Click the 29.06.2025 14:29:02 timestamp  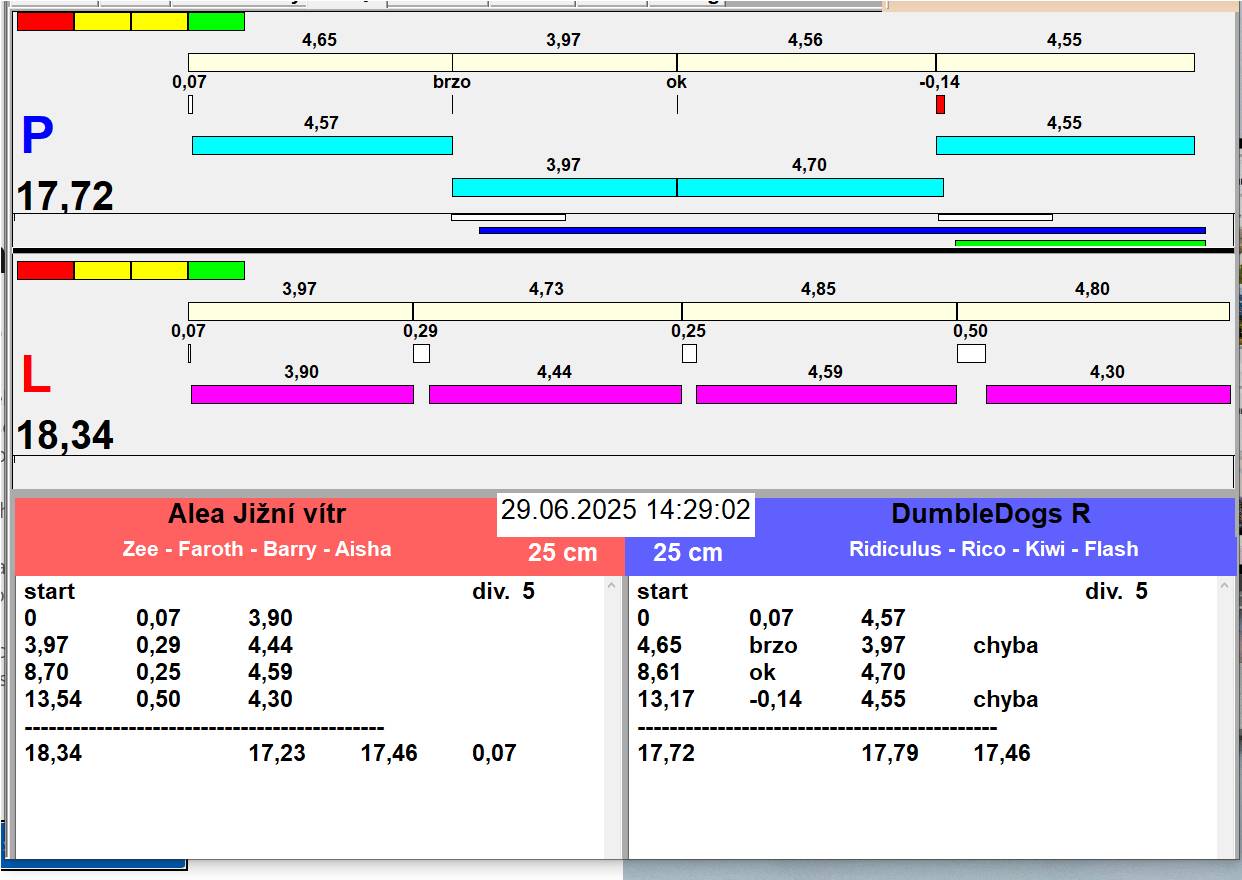click(625, 510)
